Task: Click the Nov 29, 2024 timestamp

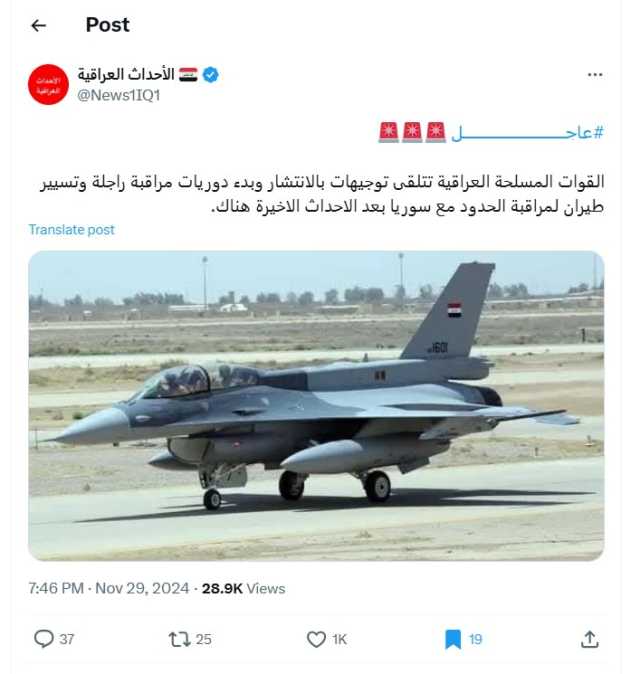Action: click(x=142, y=588)
